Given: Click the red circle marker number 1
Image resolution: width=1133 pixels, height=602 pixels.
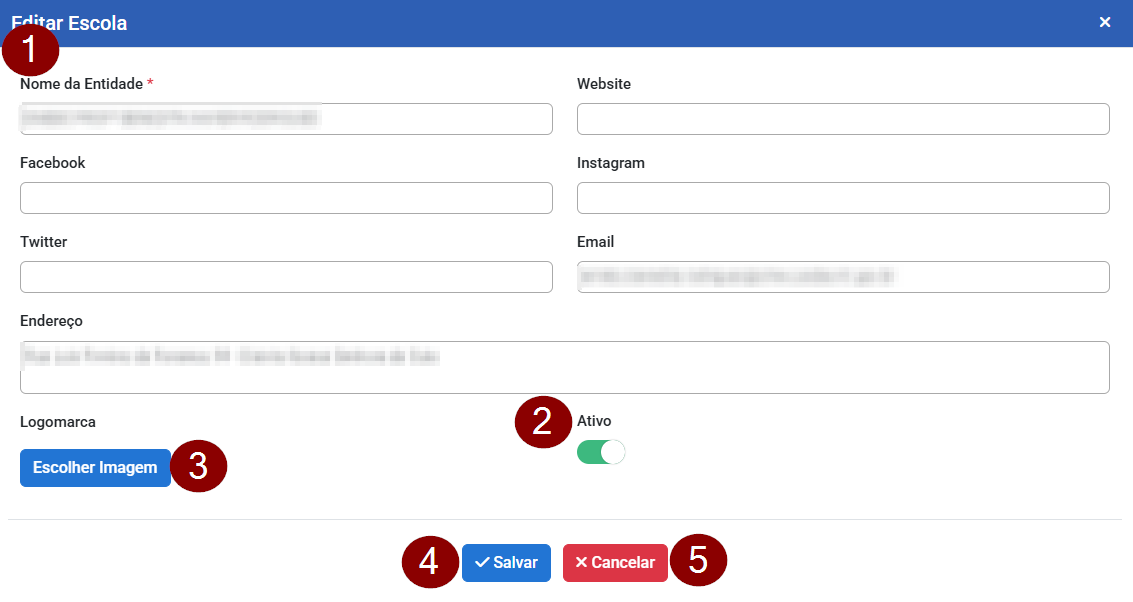Looking at the screenshot, I should 30,49.
